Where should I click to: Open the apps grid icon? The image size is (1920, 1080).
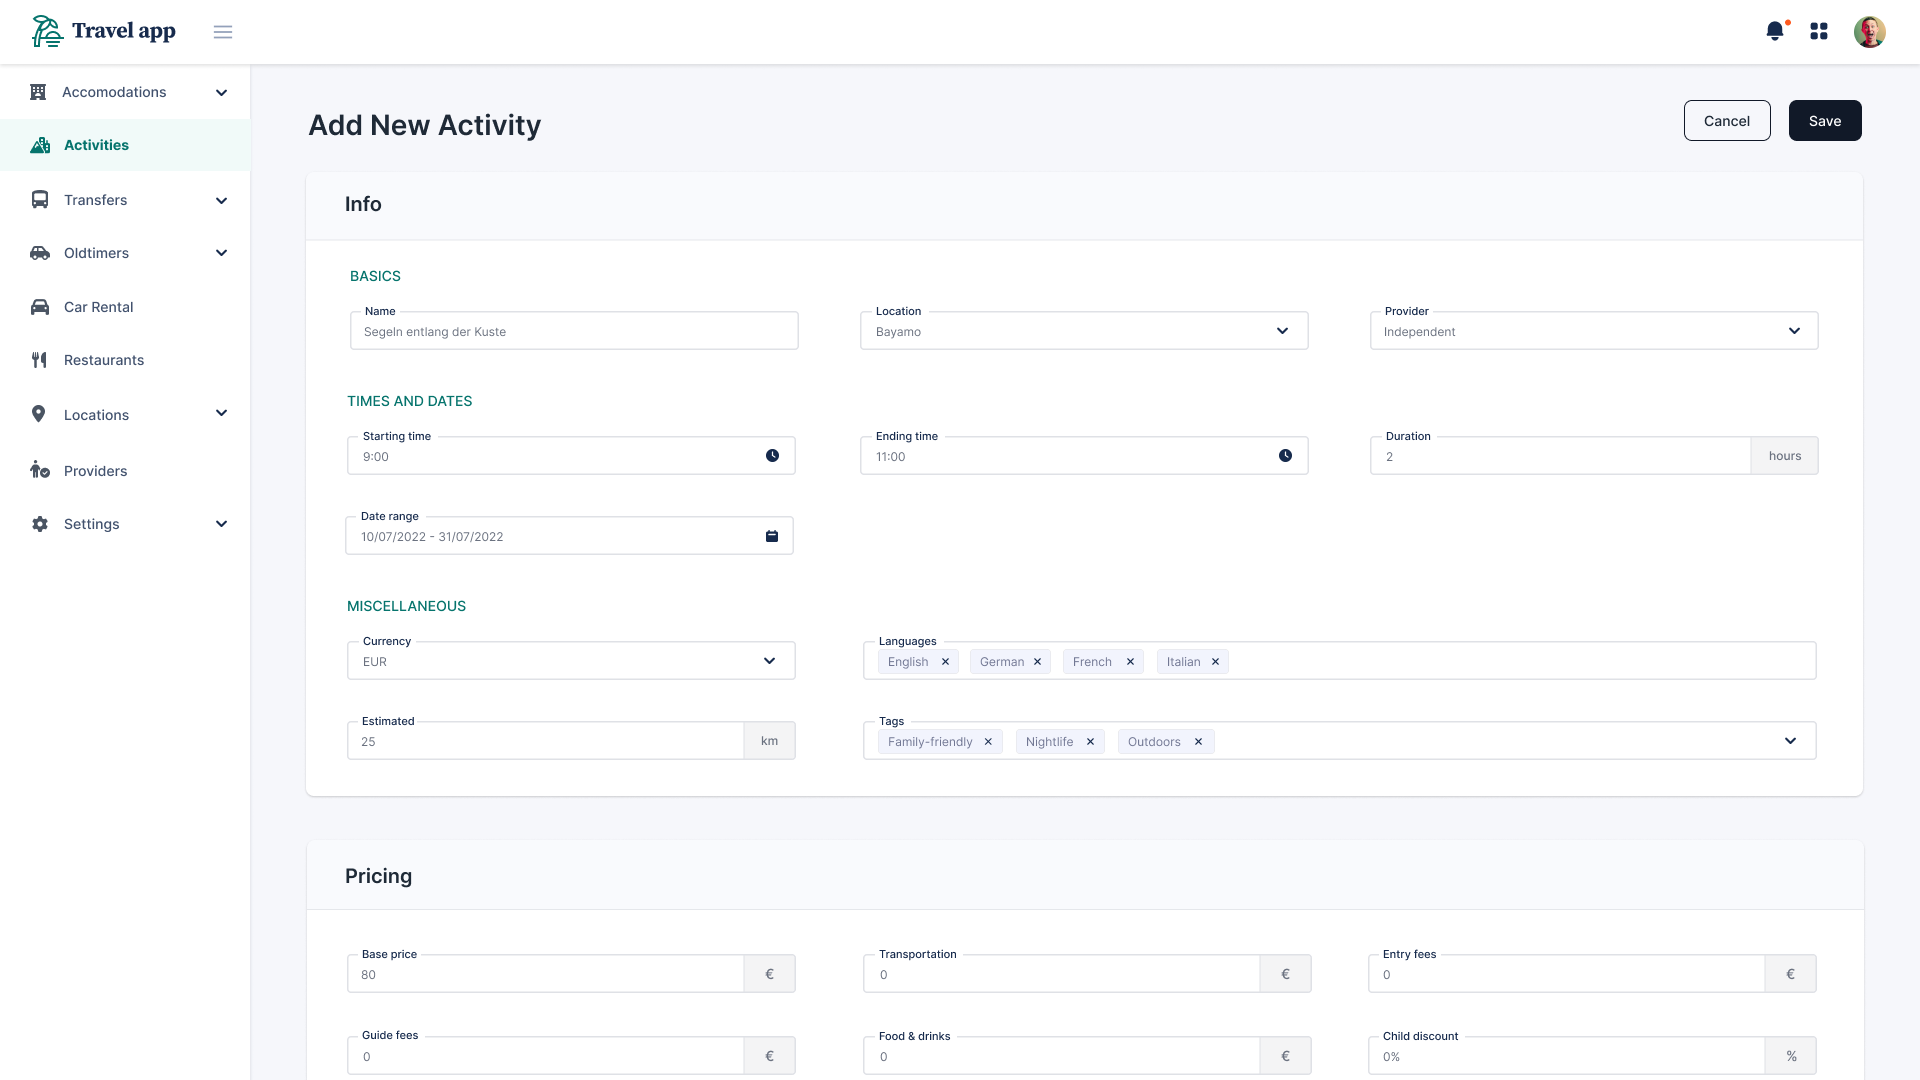(1819, 32)
